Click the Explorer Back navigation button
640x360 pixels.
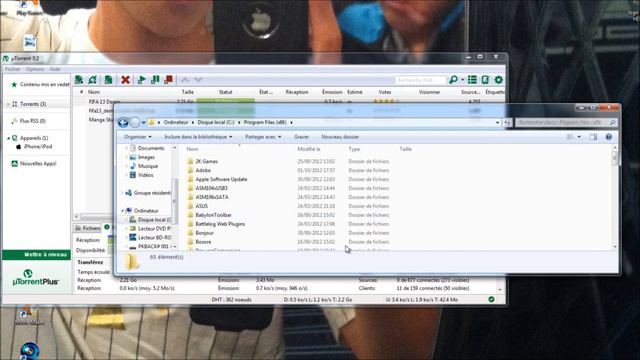123,122
